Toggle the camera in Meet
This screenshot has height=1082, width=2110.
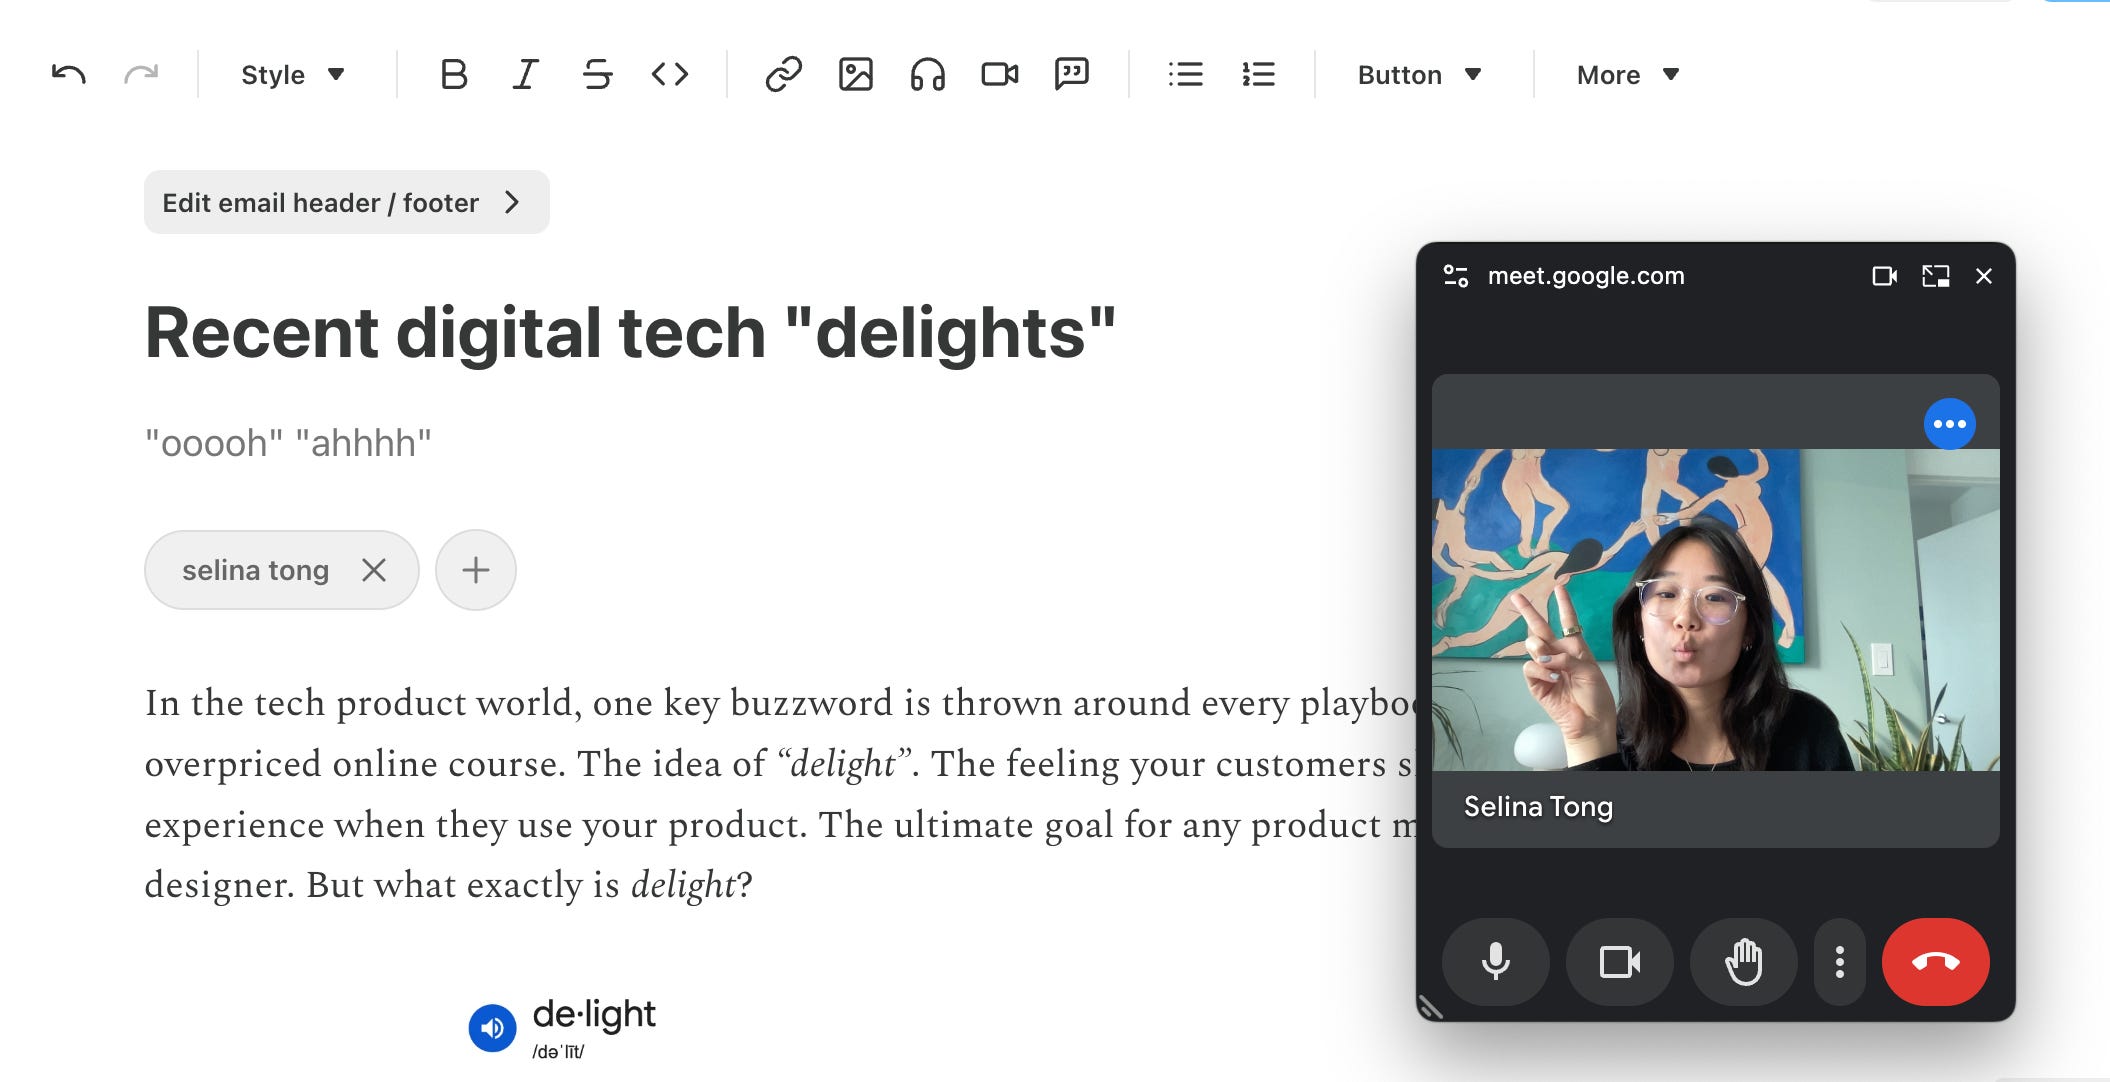(1619, 962)
